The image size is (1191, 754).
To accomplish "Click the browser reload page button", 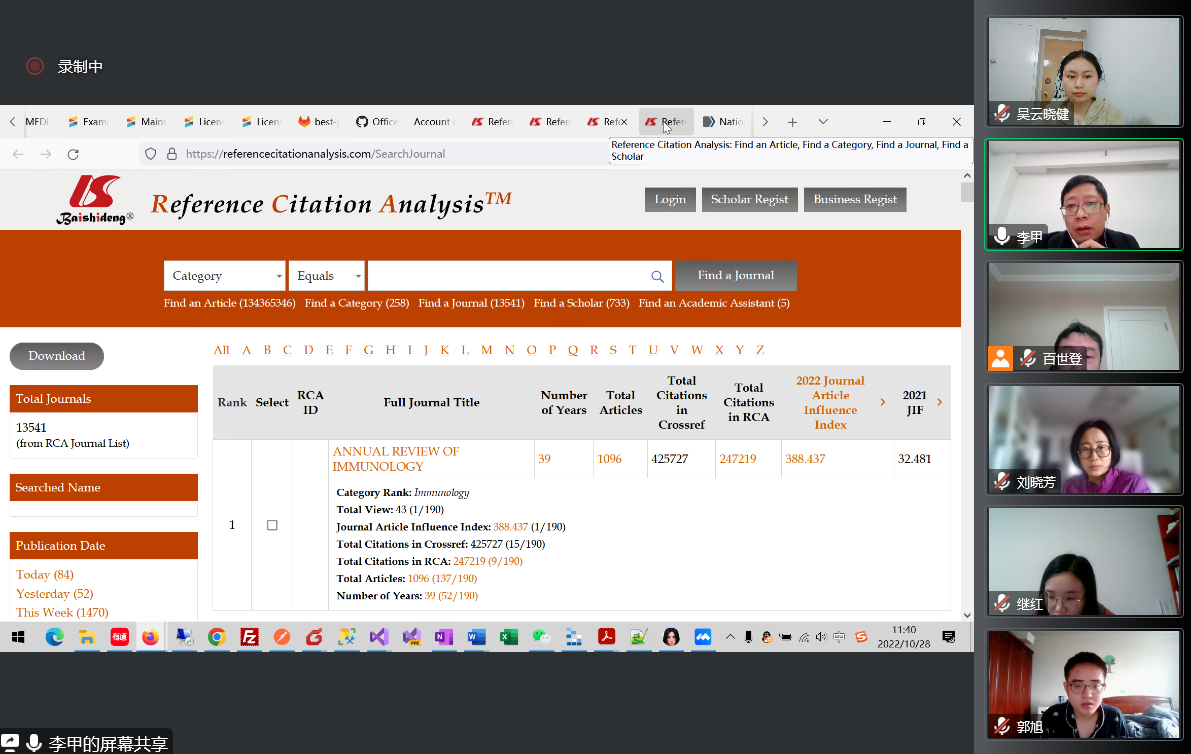I will coord(72,154).
